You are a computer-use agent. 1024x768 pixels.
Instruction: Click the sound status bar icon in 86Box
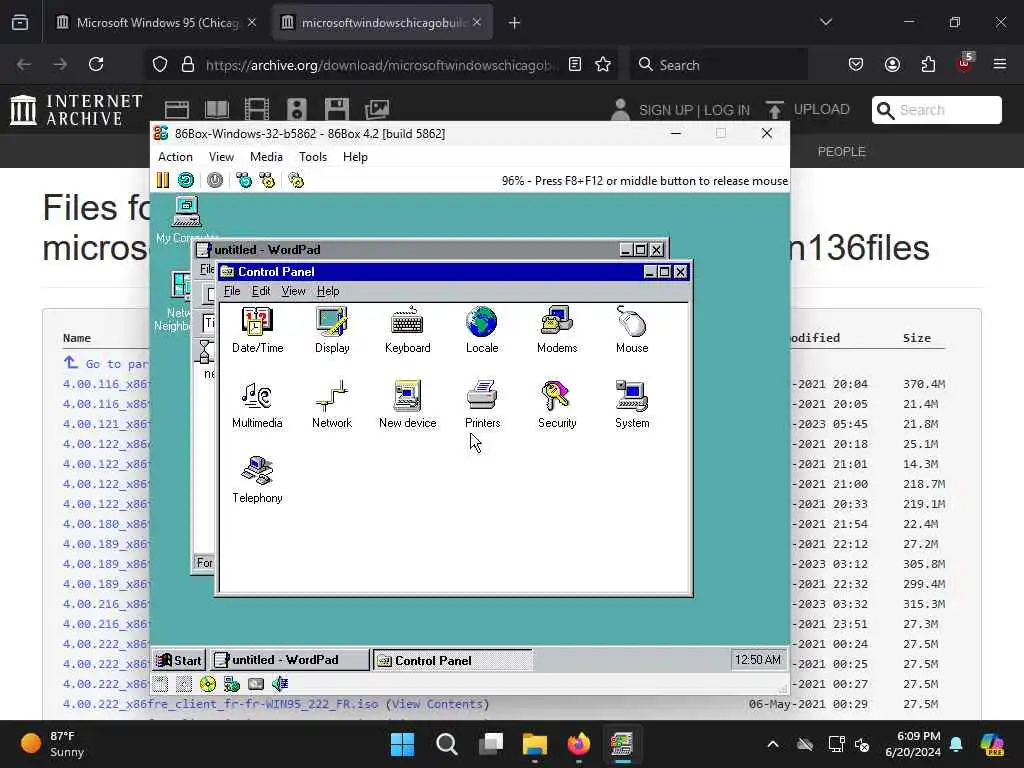coord(280,684)
